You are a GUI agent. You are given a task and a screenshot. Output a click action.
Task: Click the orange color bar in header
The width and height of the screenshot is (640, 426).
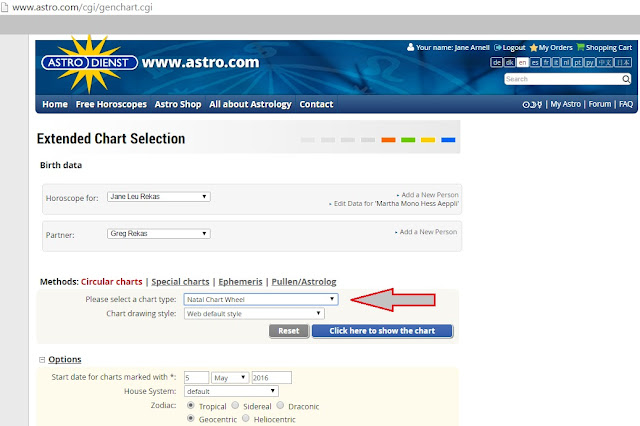point(388,140)
